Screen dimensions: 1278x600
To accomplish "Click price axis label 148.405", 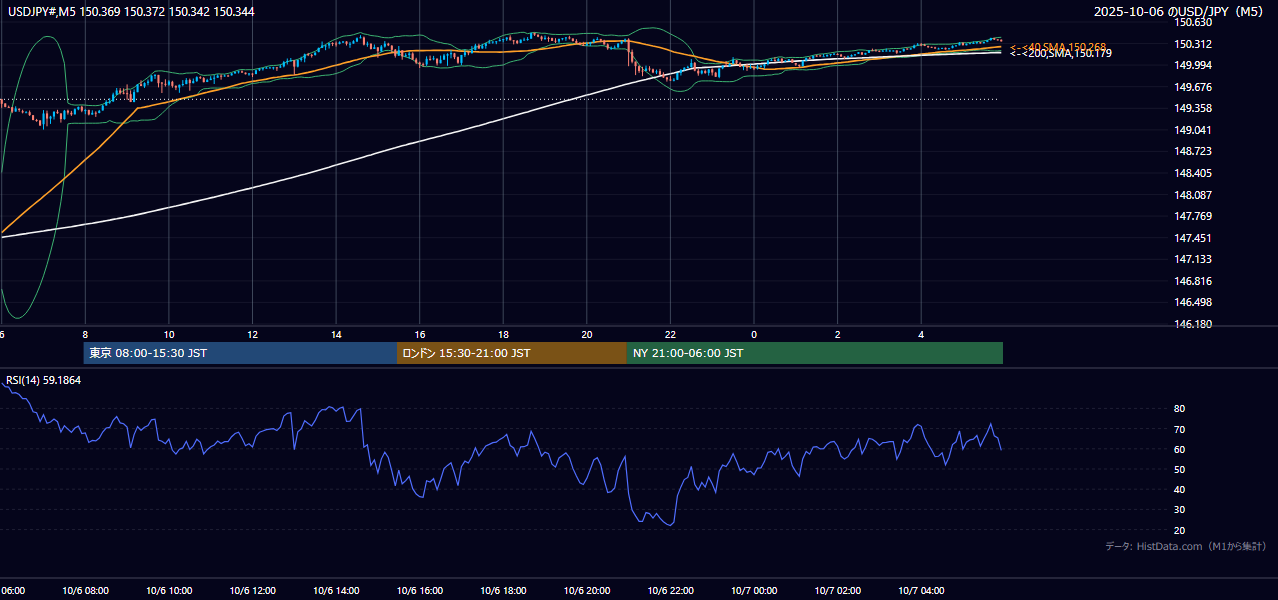I will [1193, 173].
